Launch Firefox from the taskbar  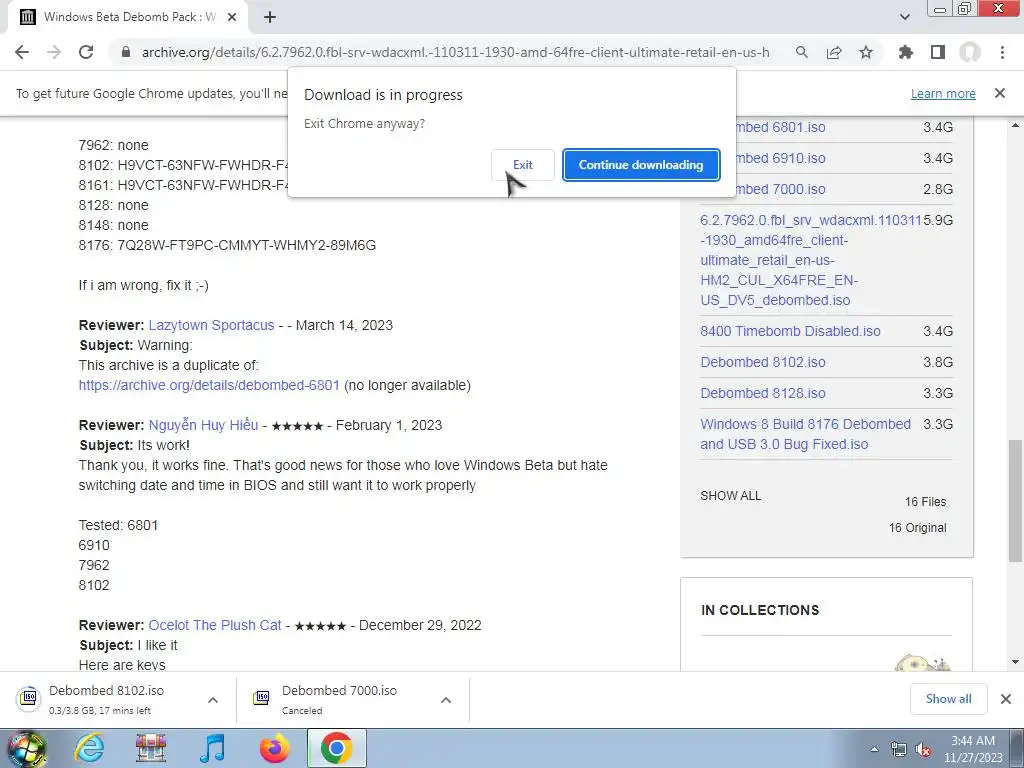click(274, 748)
